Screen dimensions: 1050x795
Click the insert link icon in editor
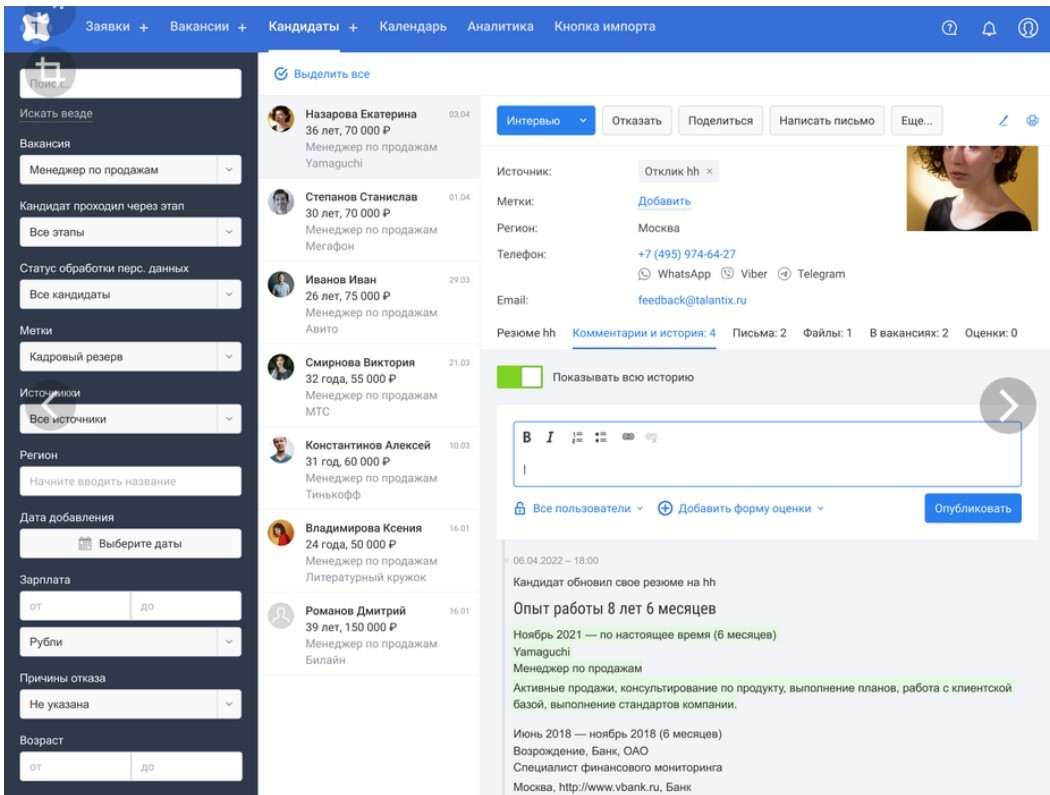click(628, 438)
